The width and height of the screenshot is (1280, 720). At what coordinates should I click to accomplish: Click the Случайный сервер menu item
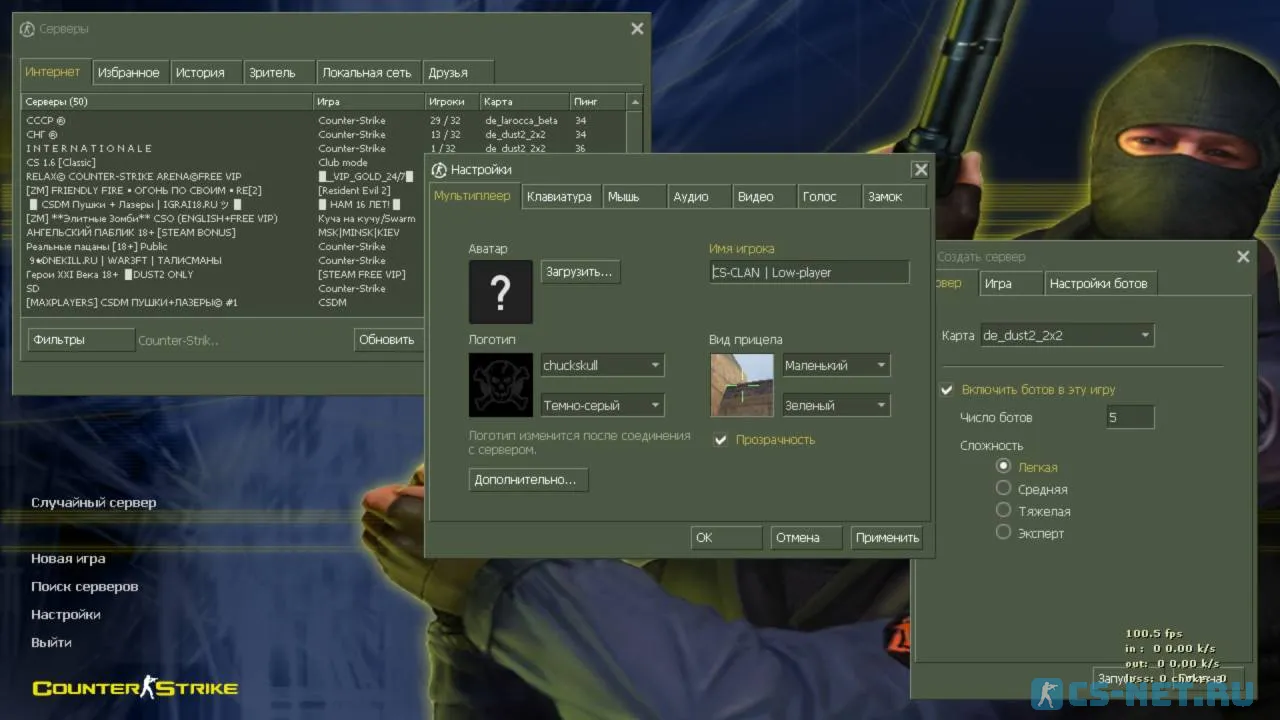point(94,503)
